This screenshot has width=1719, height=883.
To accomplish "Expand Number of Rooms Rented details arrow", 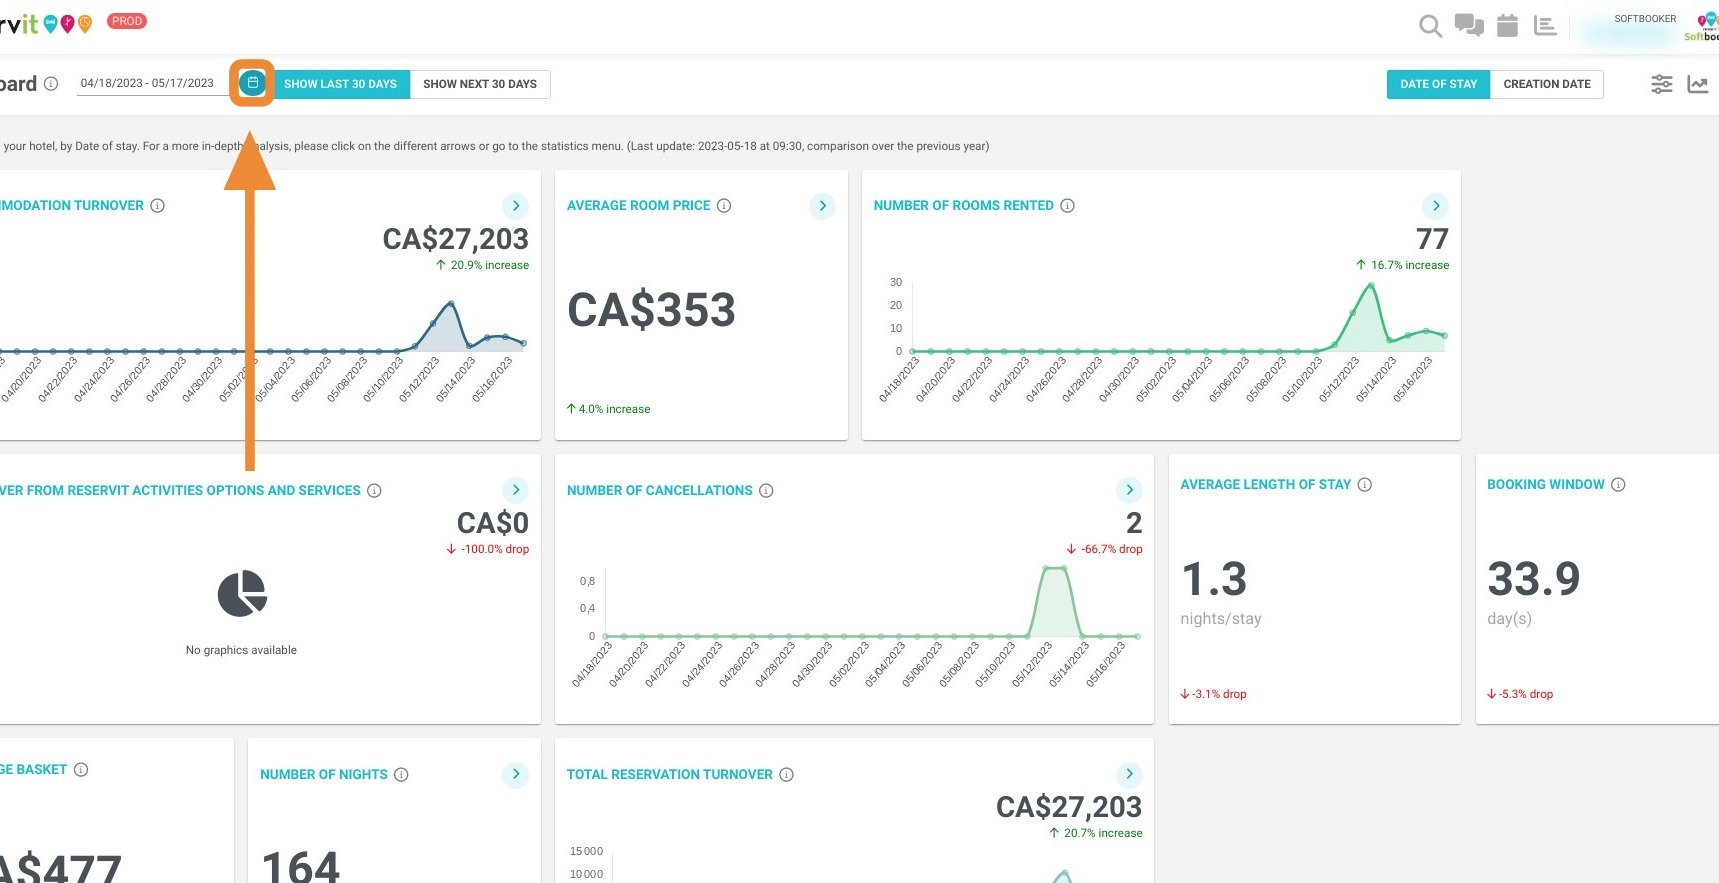I will pos(1435,206).
